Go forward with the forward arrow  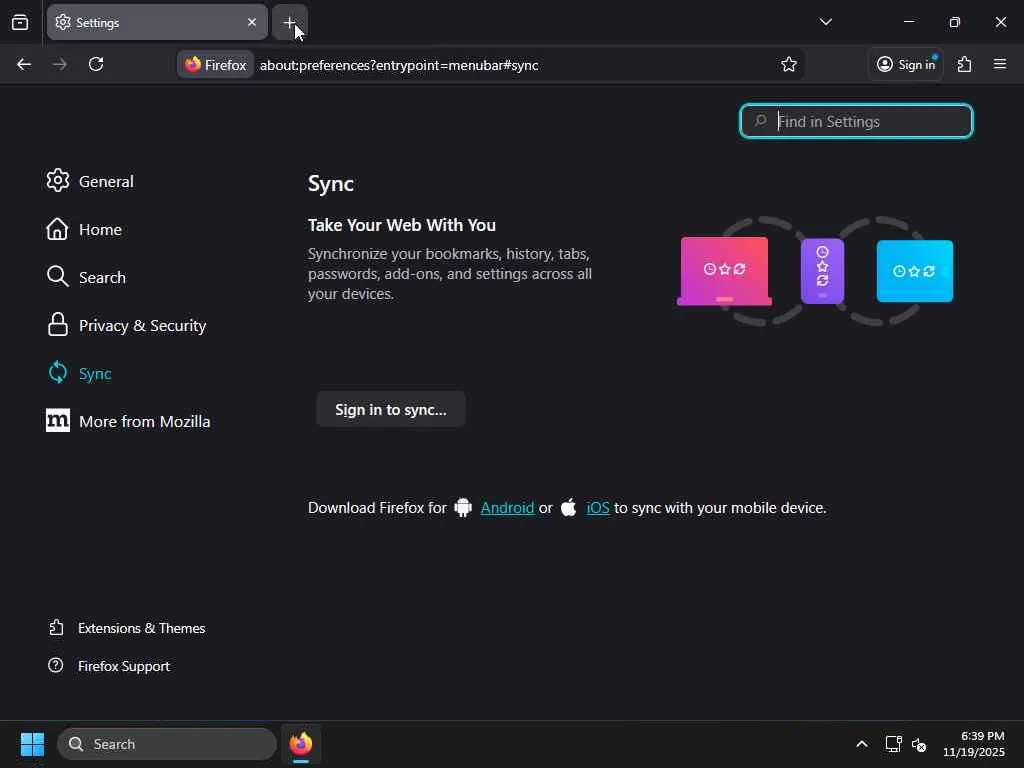[x=59, y=64]
